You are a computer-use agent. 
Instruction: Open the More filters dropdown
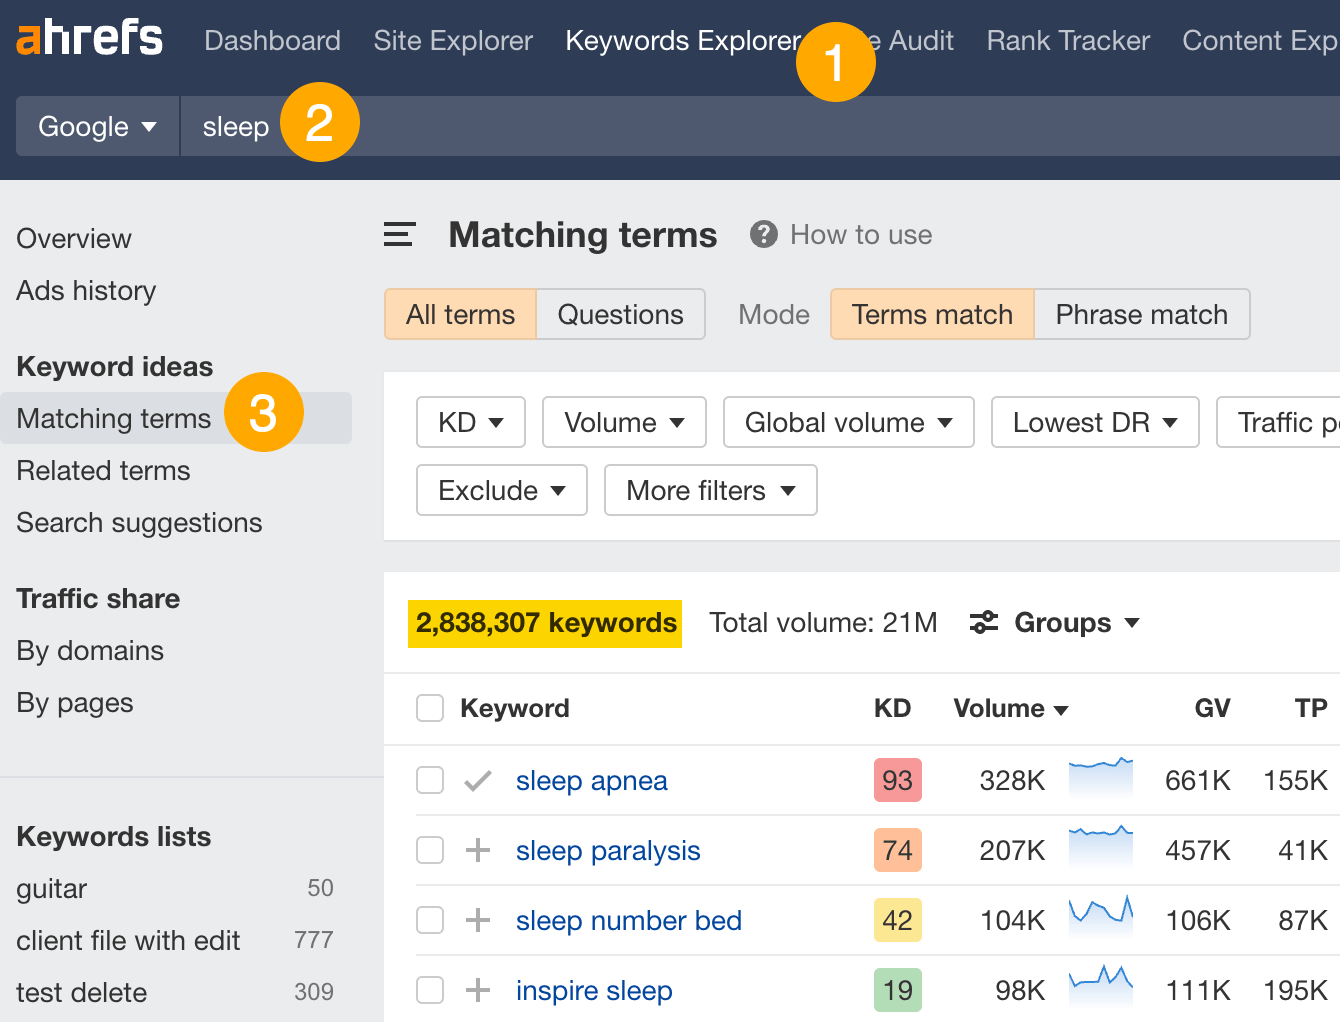click(x=710, y=490)
